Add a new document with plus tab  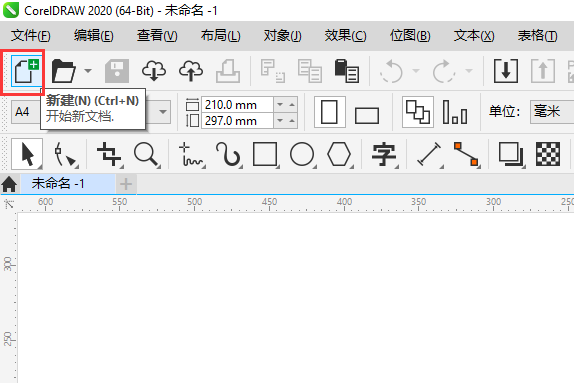(126, 184)
